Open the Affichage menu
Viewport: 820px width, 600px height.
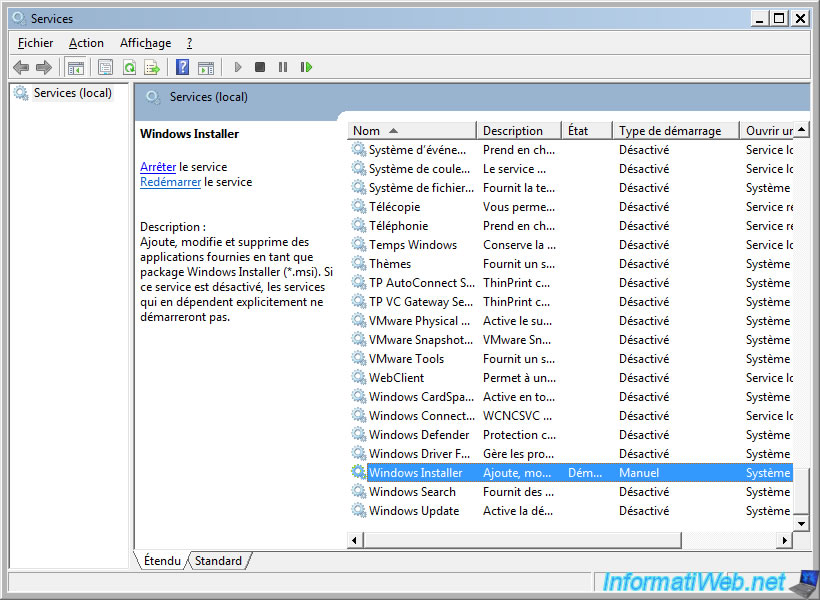coord(145,43)
